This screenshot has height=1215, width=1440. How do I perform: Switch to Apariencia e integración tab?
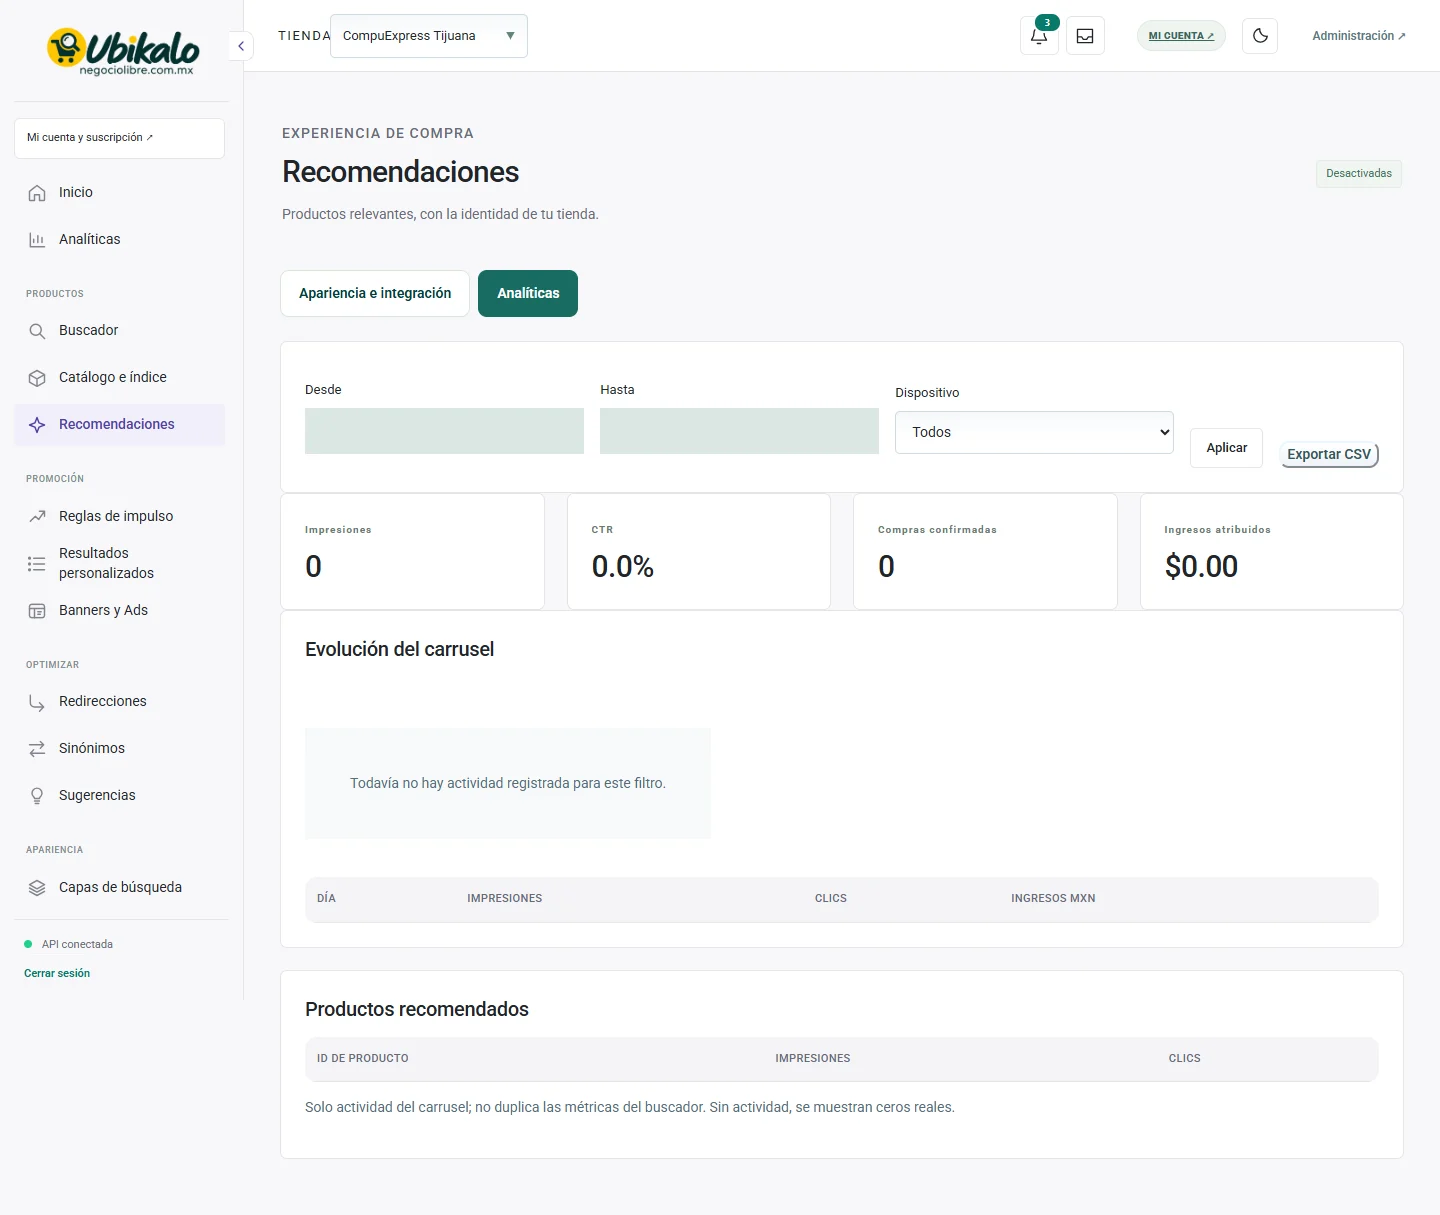(x=375, y=293)
